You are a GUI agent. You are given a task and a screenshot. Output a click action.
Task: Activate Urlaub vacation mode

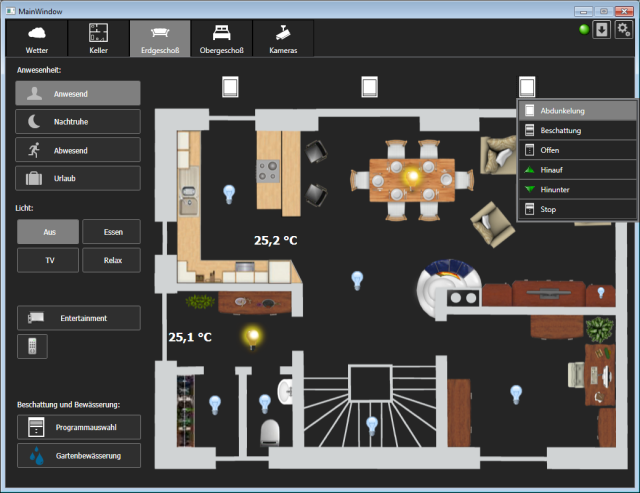click(78, 178)
